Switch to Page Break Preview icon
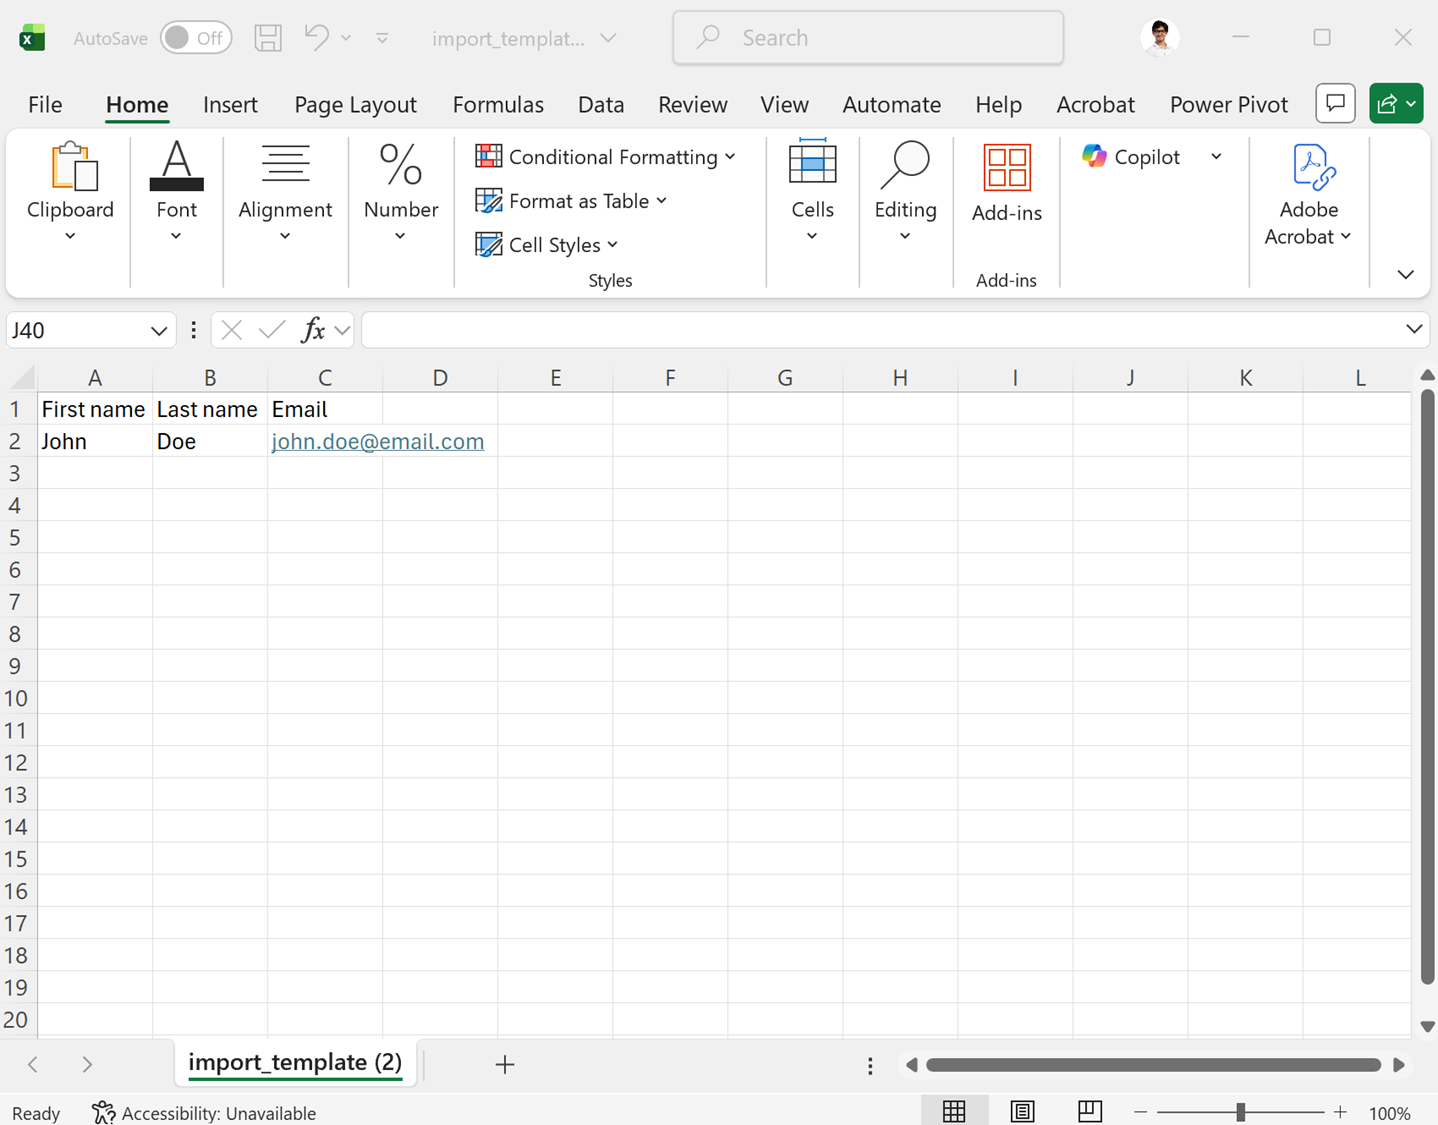Screen dimensions: 1438x1125 point(1089,1111)
